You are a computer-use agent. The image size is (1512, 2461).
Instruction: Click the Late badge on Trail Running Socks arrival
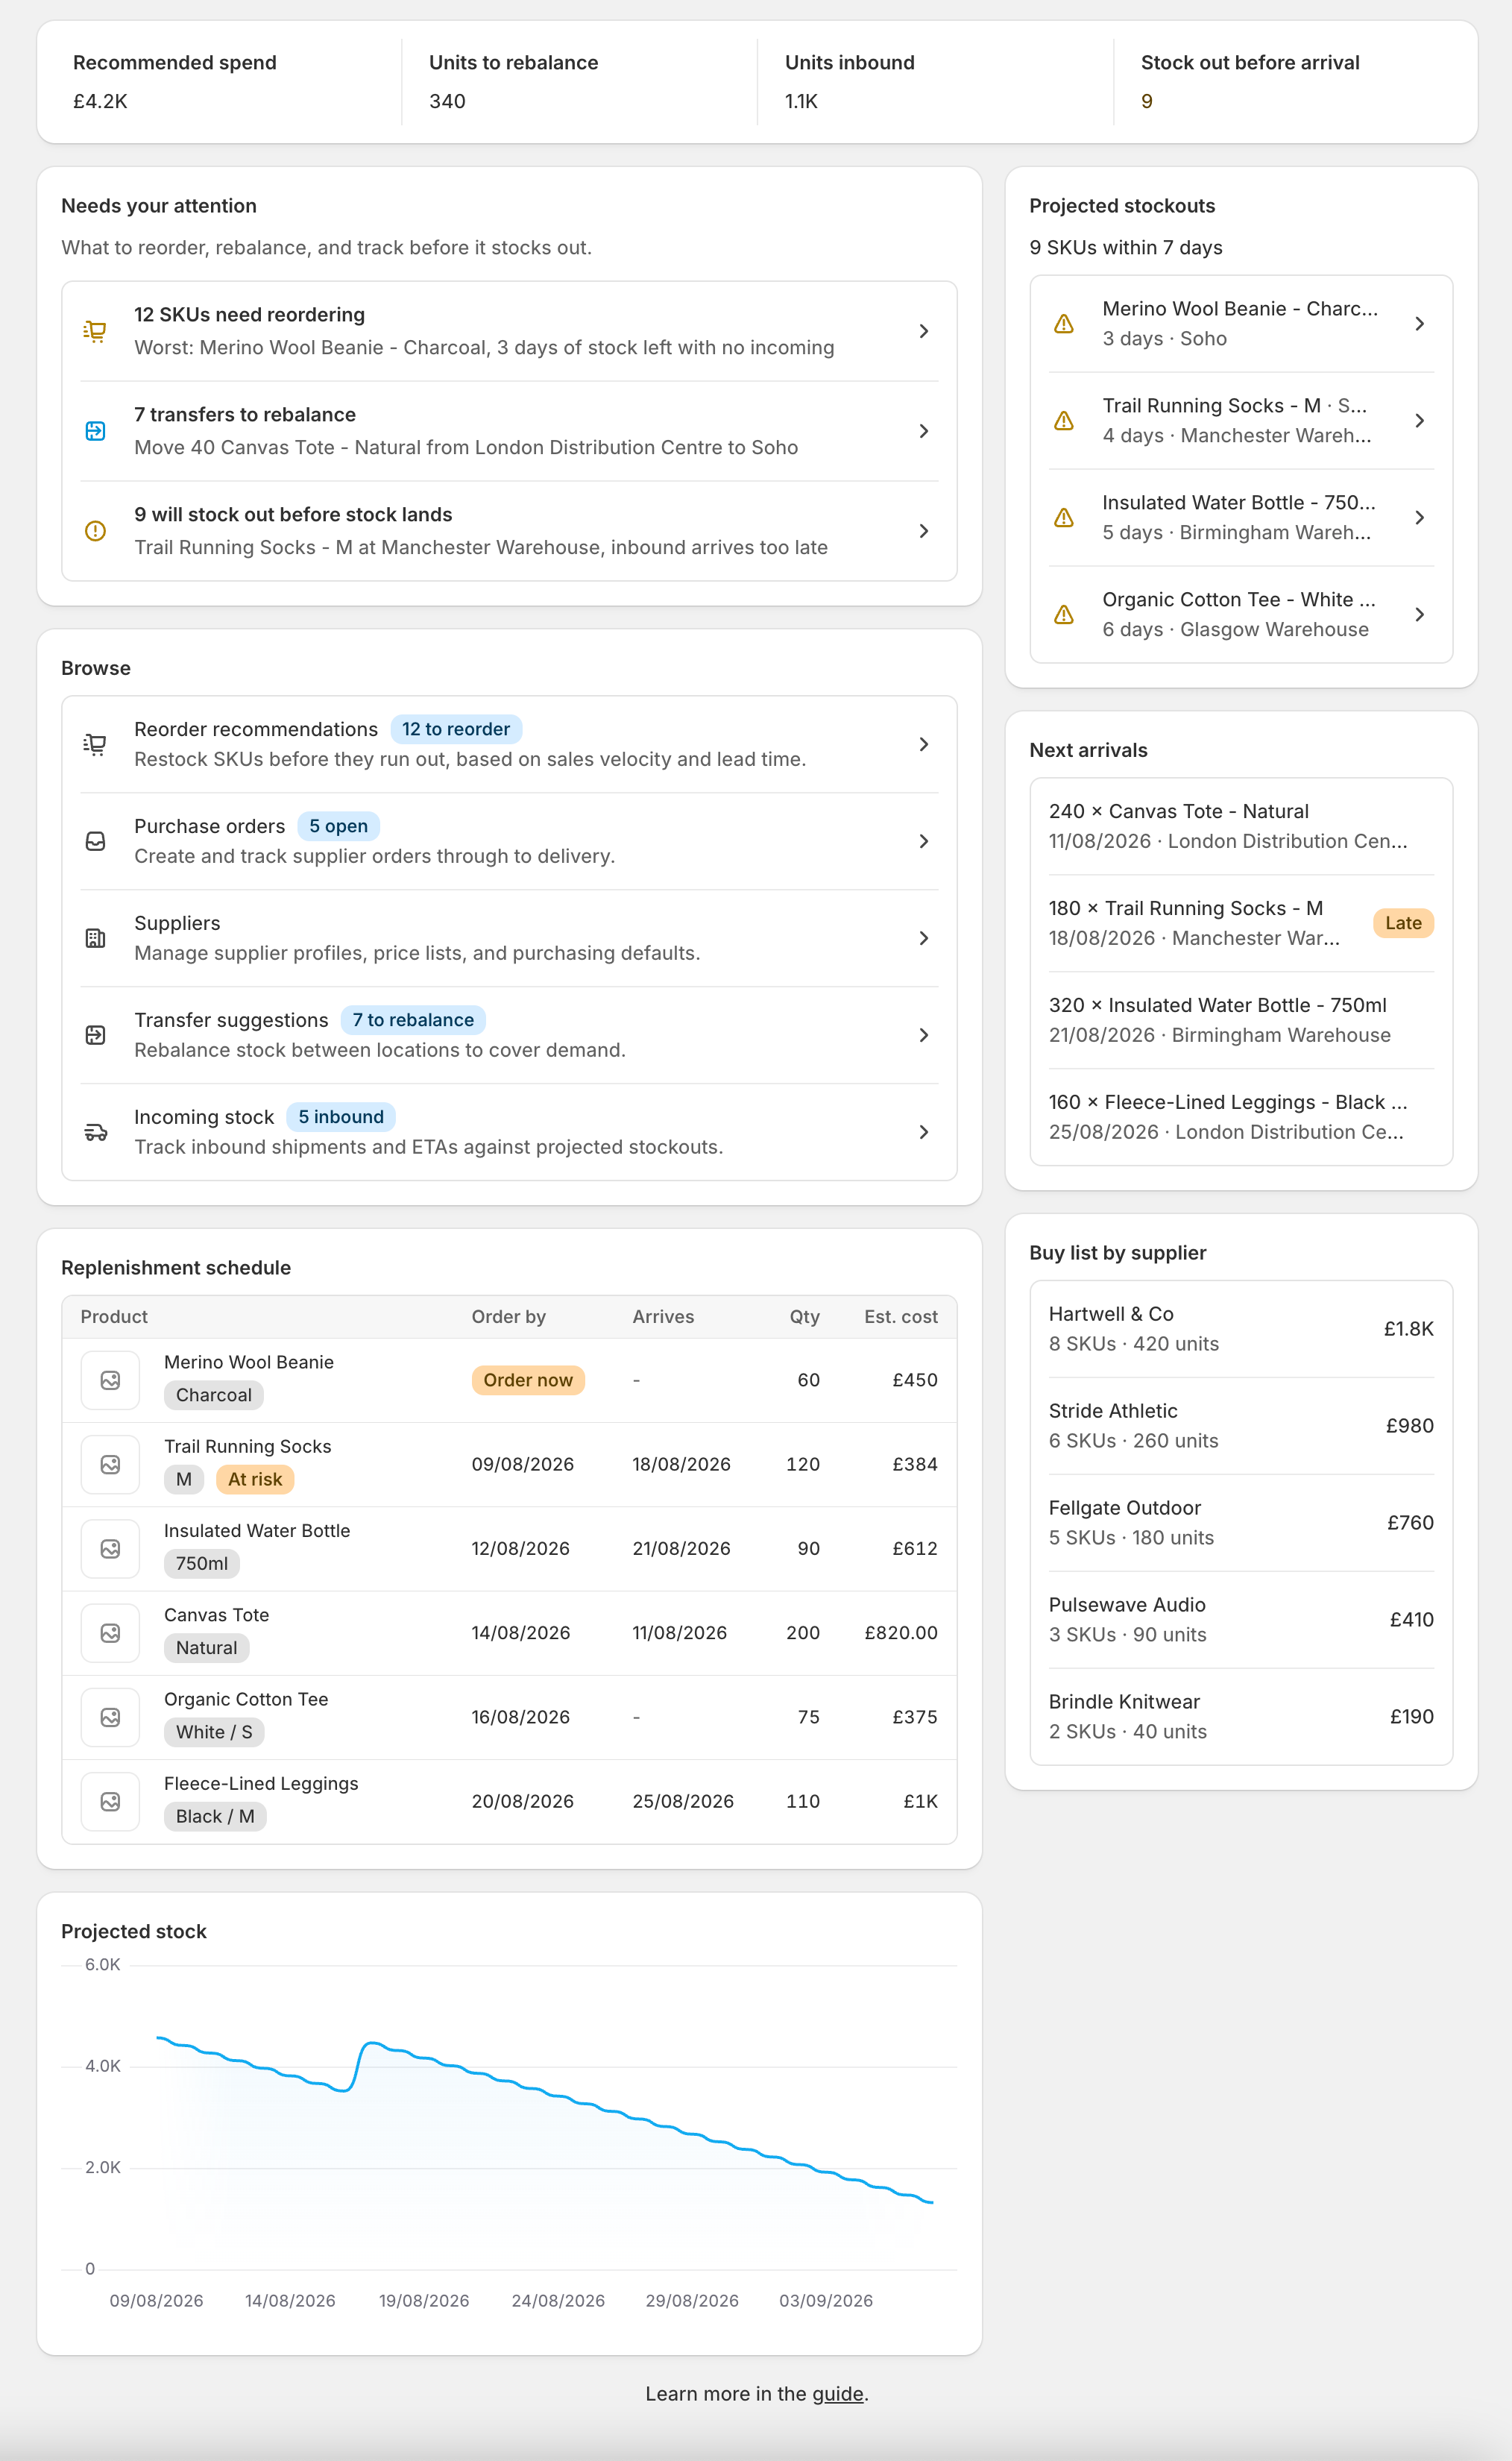(x=1403, y=923)
